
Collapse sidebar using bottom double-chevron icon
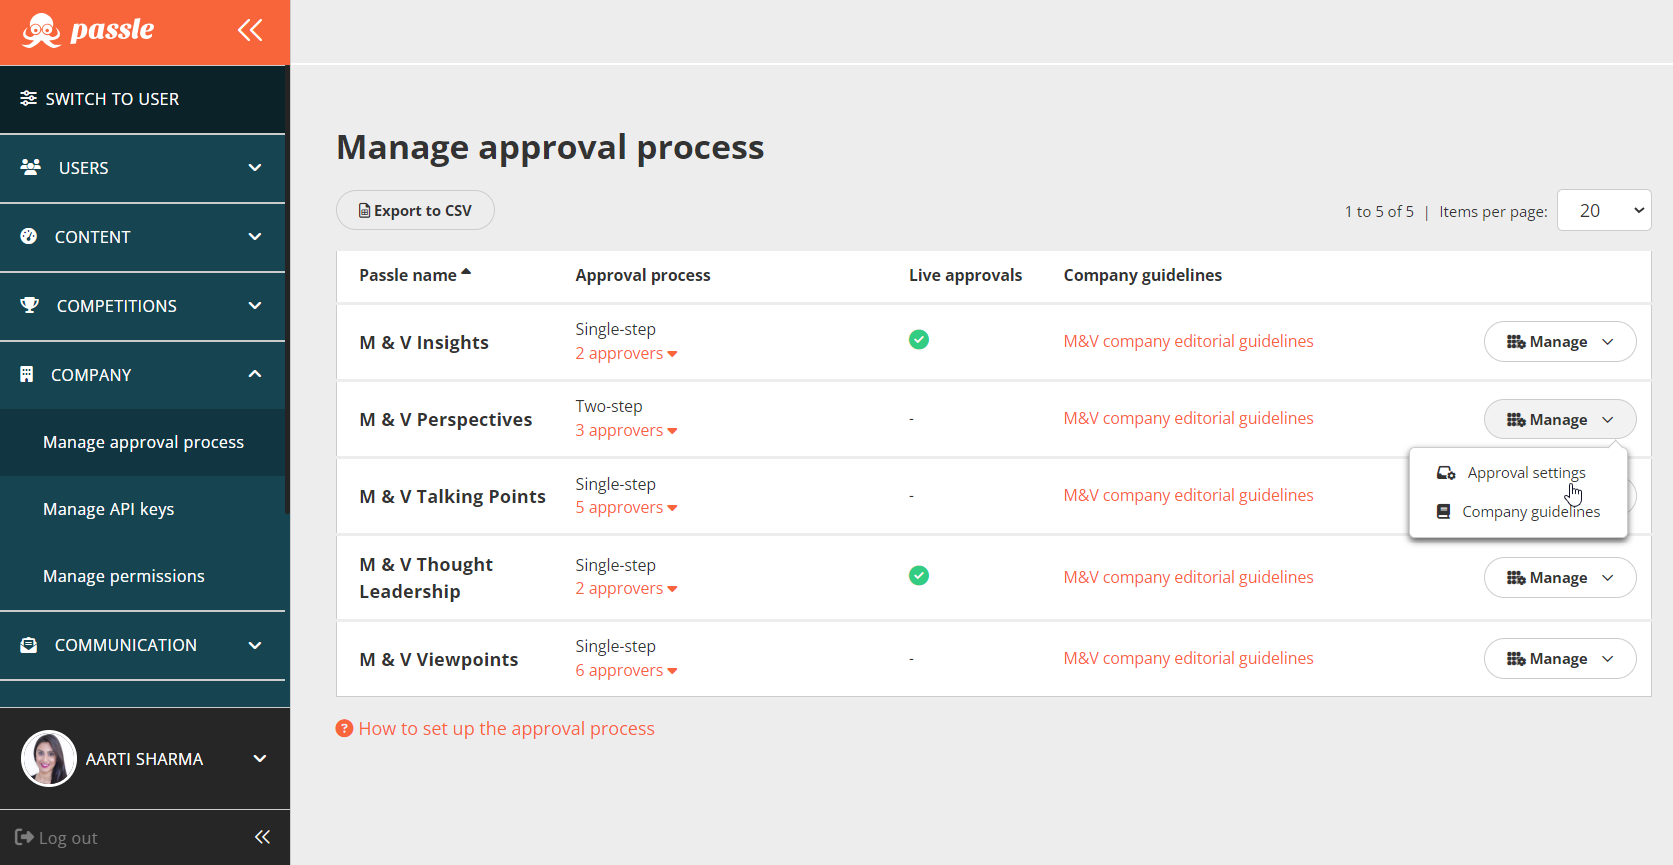262,837
